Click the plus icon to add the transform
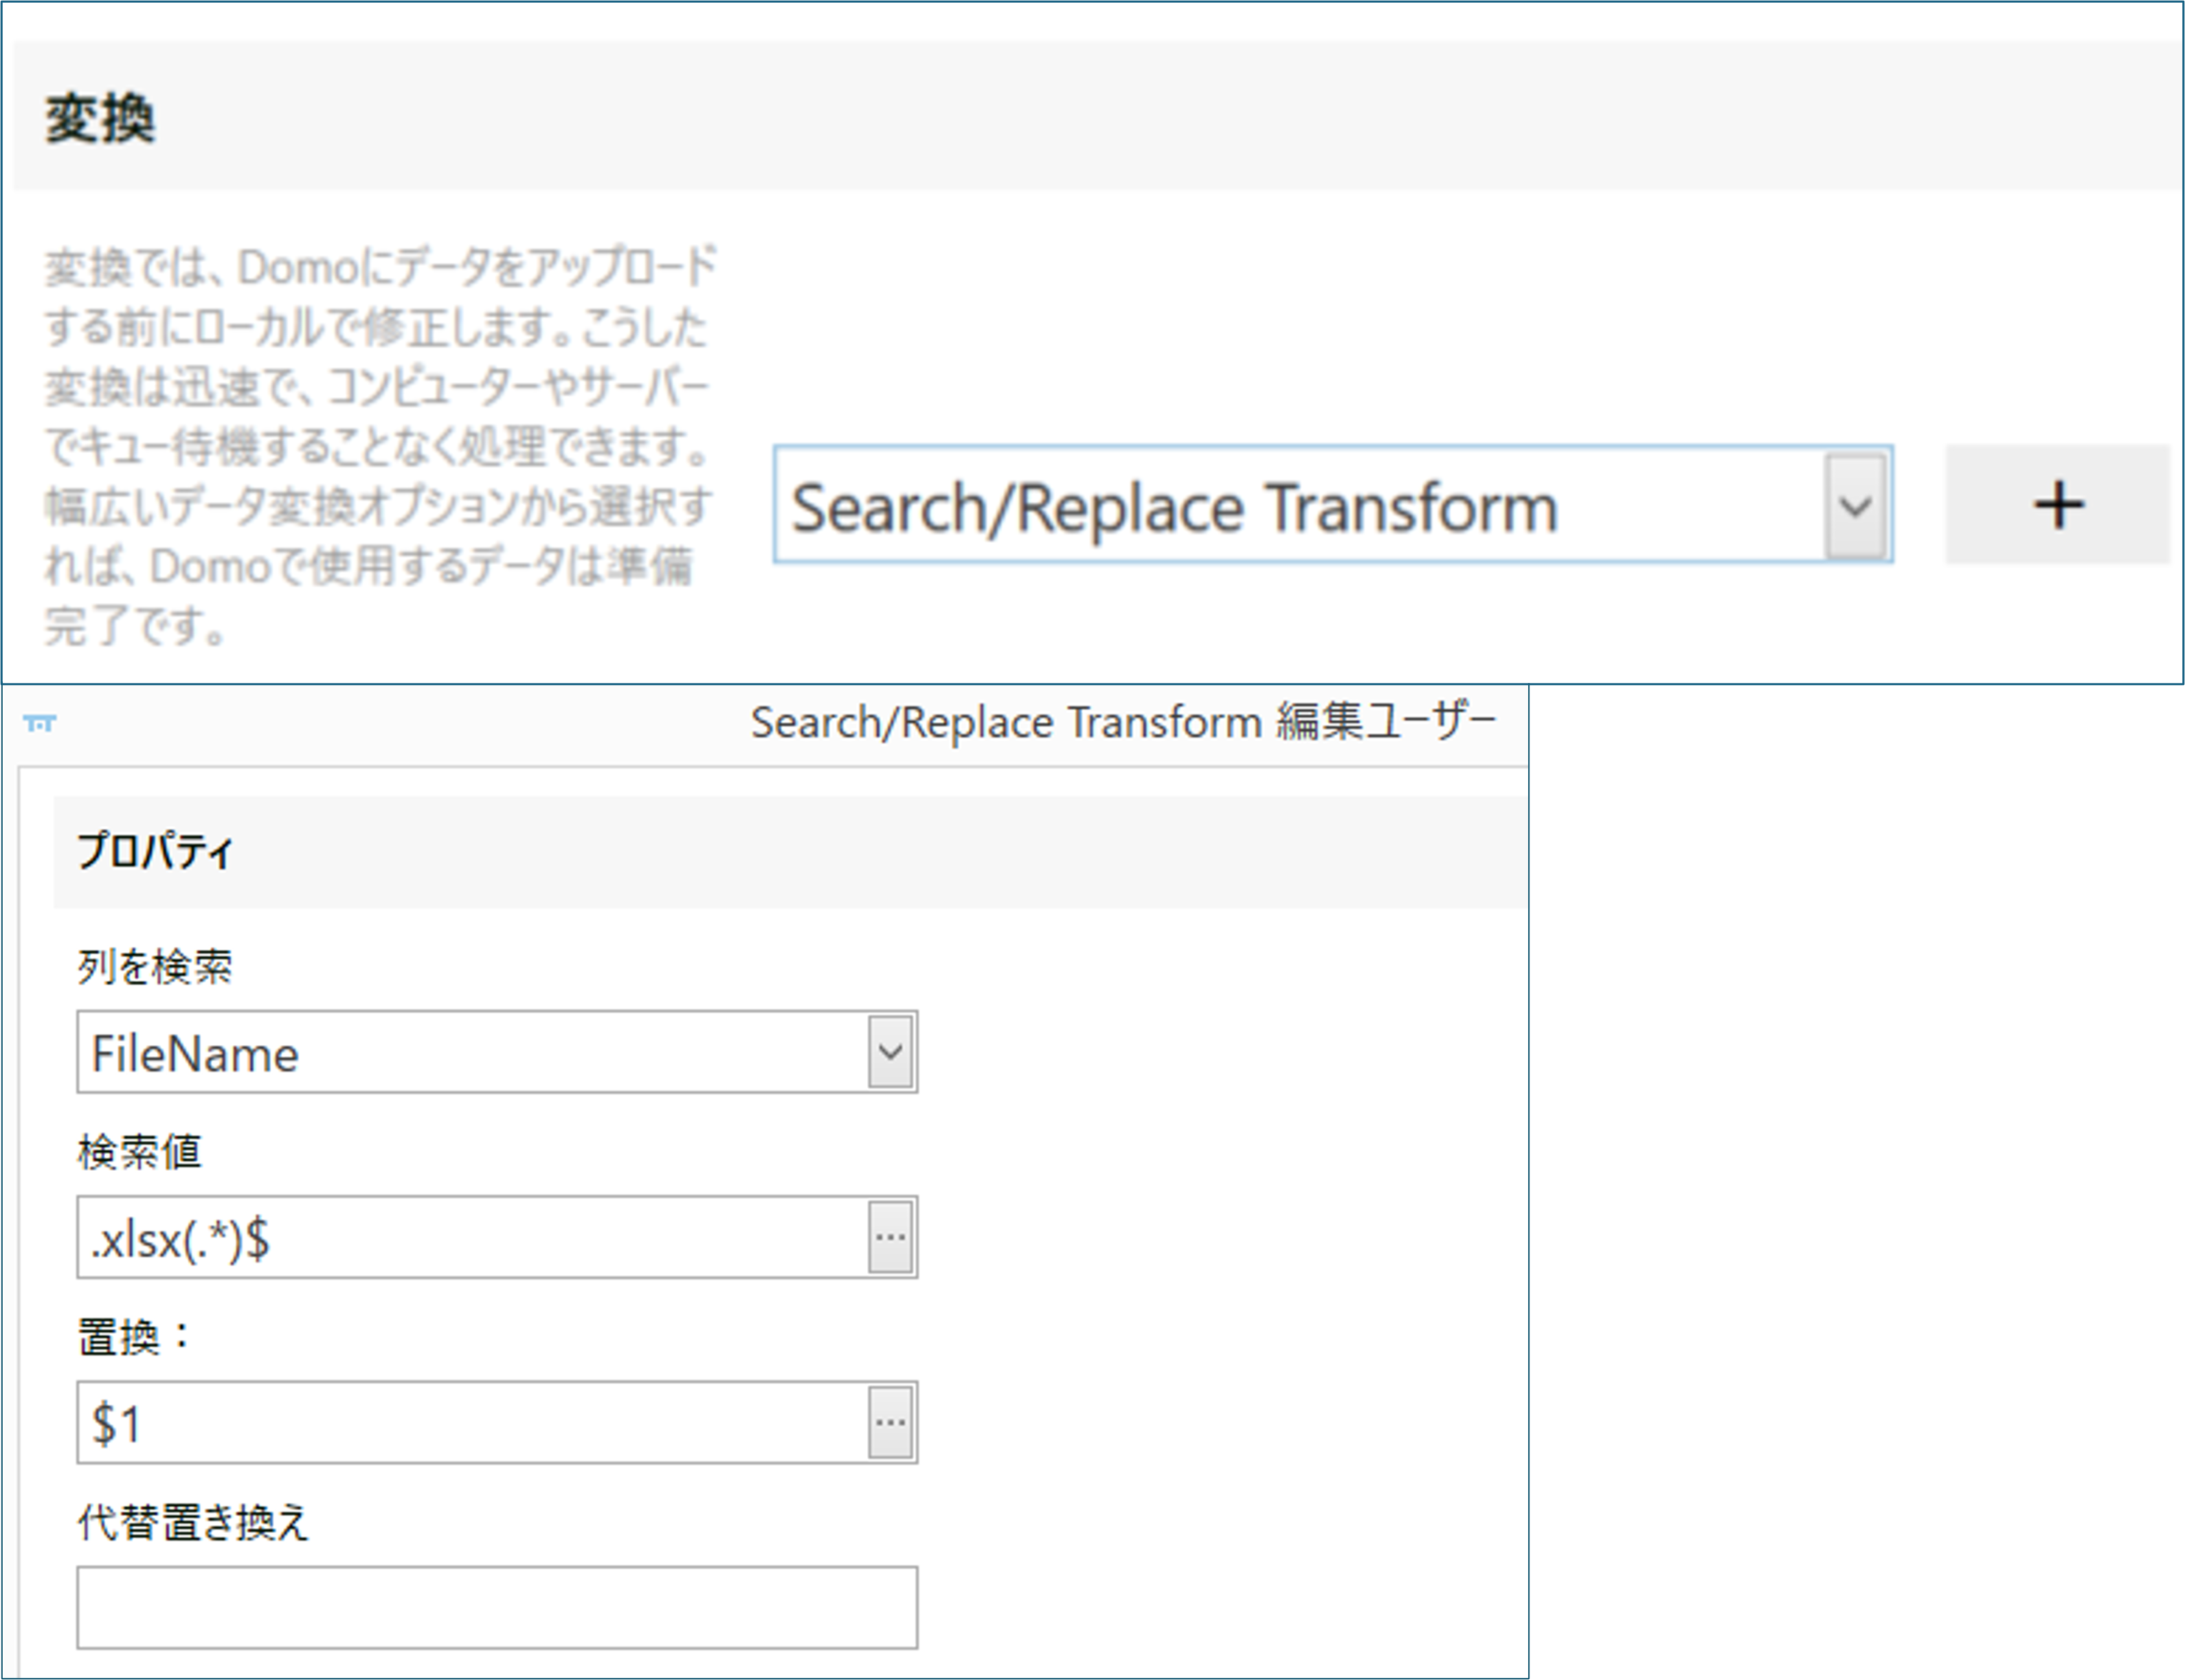 (2056, 505)
